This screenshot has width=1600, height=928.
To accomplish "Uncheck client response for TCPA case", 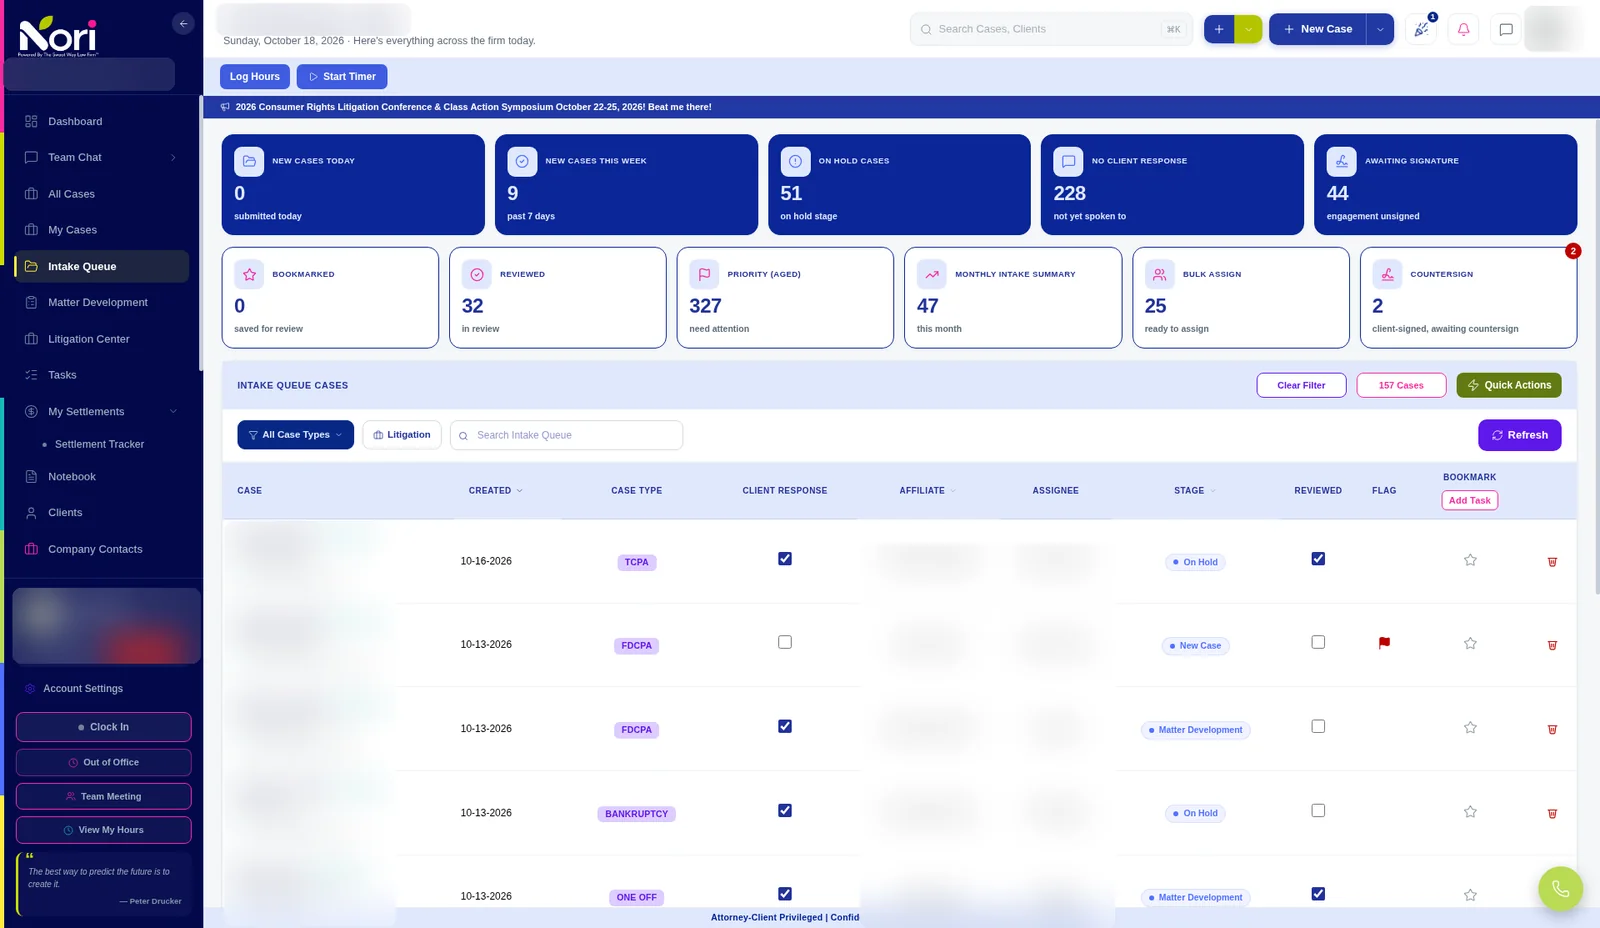I will tap(785, 559).
